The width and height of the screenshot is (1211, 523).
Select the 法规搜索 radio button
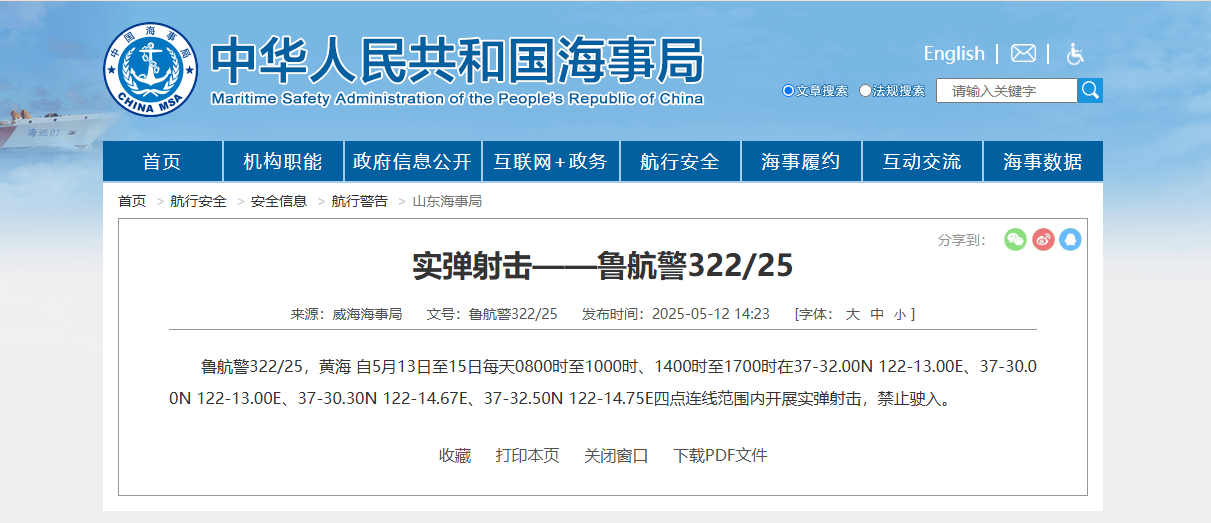865,91
